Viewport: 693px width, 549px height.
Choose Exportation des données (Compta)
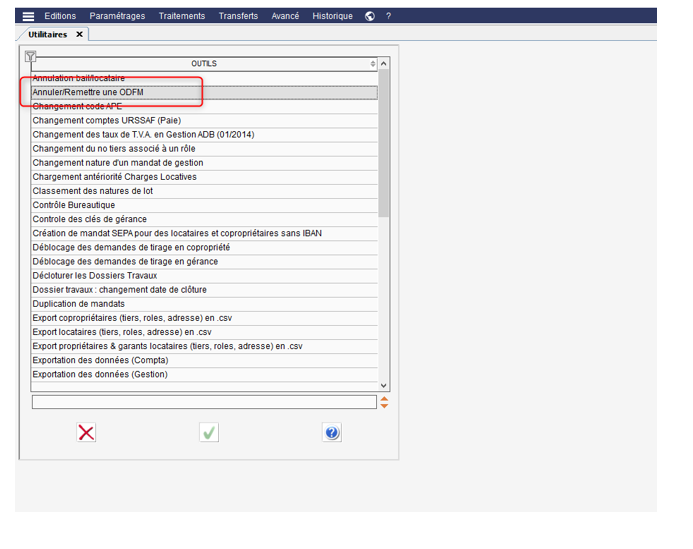[x=100, y=360]
